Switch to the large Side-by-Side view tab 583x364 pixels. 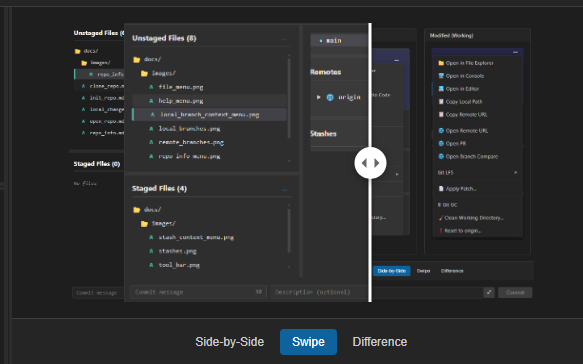tap(229, 342)
